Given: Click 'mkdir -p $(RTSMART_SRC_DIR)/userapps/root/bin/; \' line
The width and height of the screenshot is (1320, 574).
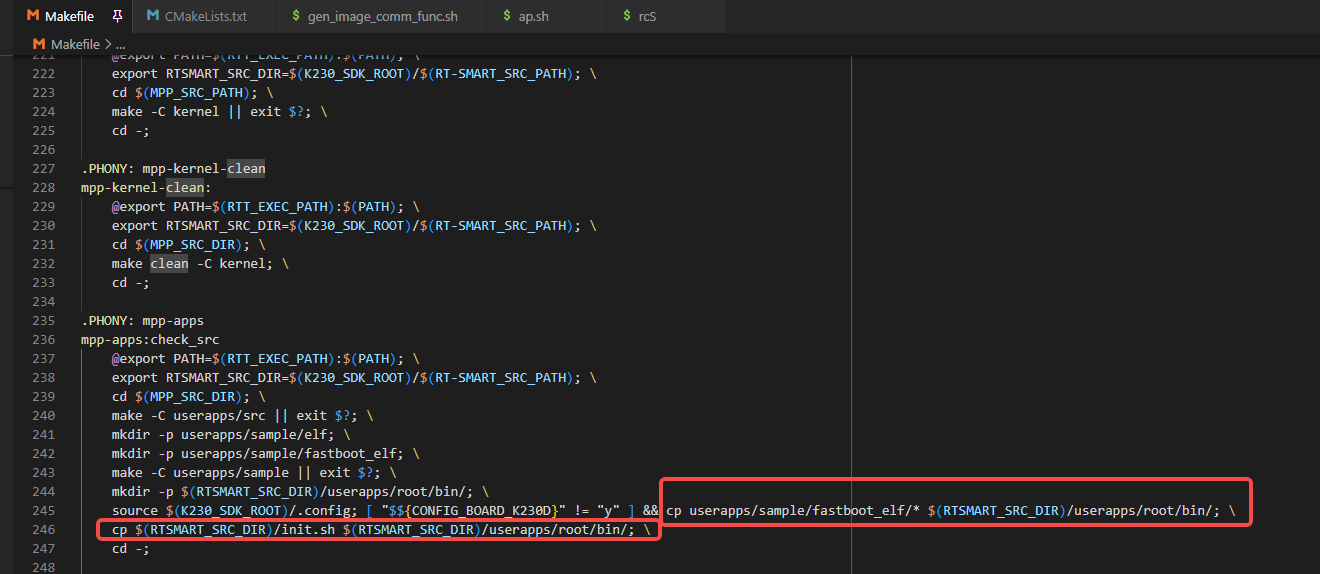Looking at the screenshot, I should pyautogui.click(x=300, y=491).
